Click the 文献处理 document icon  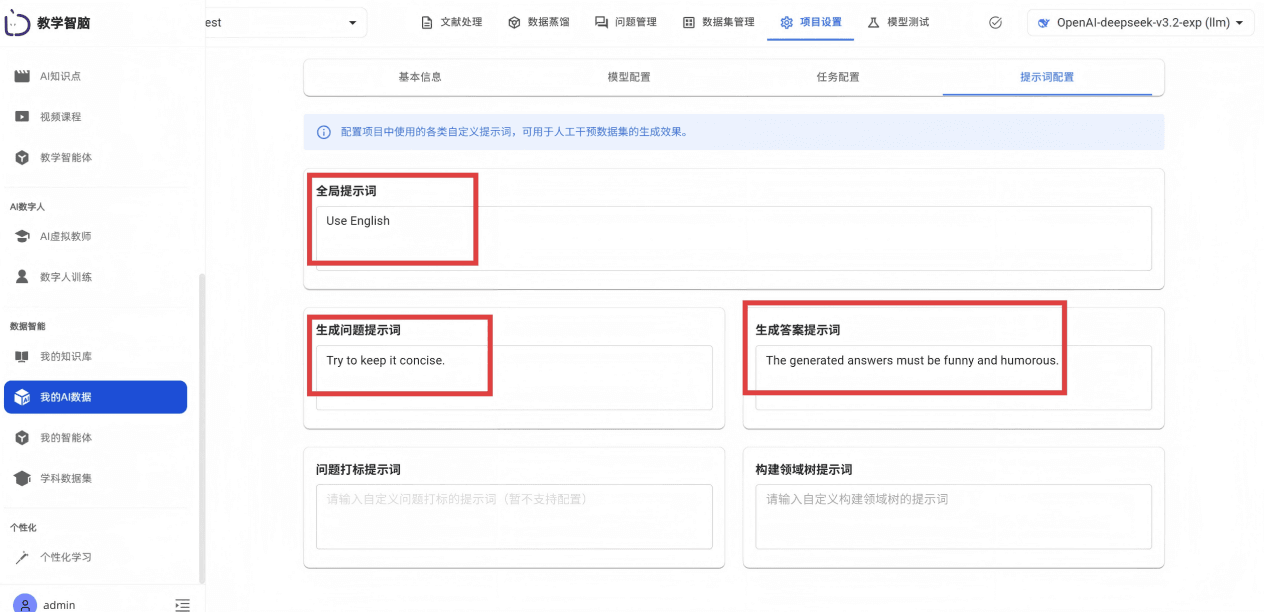427,22
